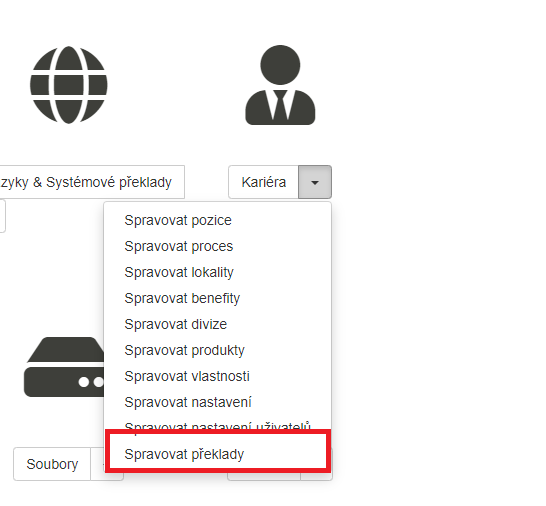Open Jazyky & Systémové překlady
Viewport: 546px width, 506px height.
point(92,182)
